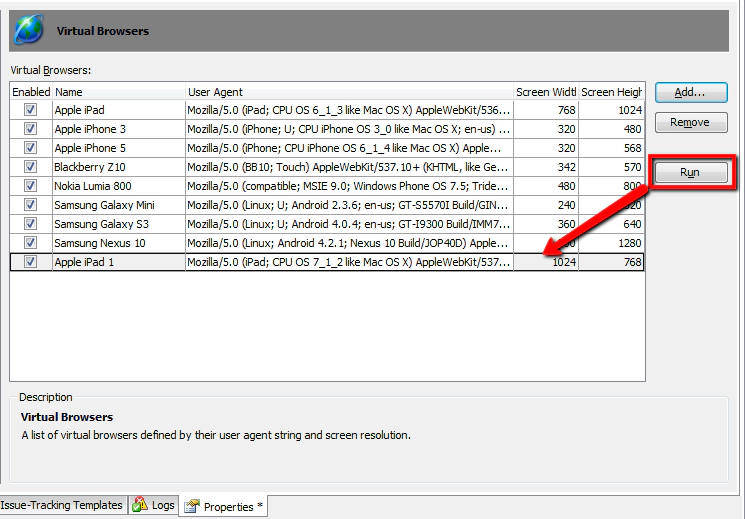
Task: Toggle the Apple iPad 1 checkbox
Action: (30, 262)
